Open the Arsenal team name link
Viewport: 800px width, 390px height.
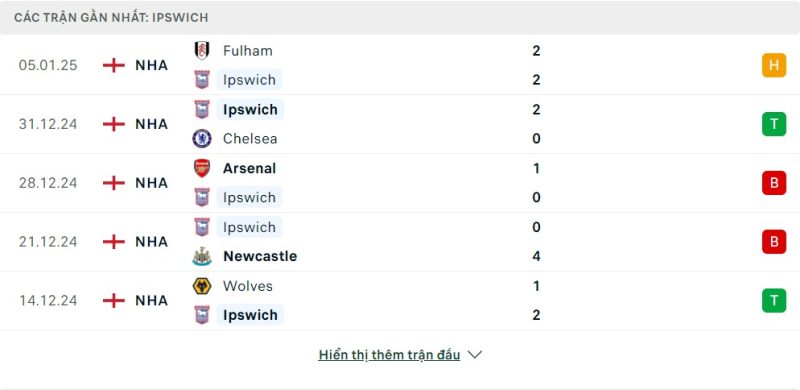(249, 168)
